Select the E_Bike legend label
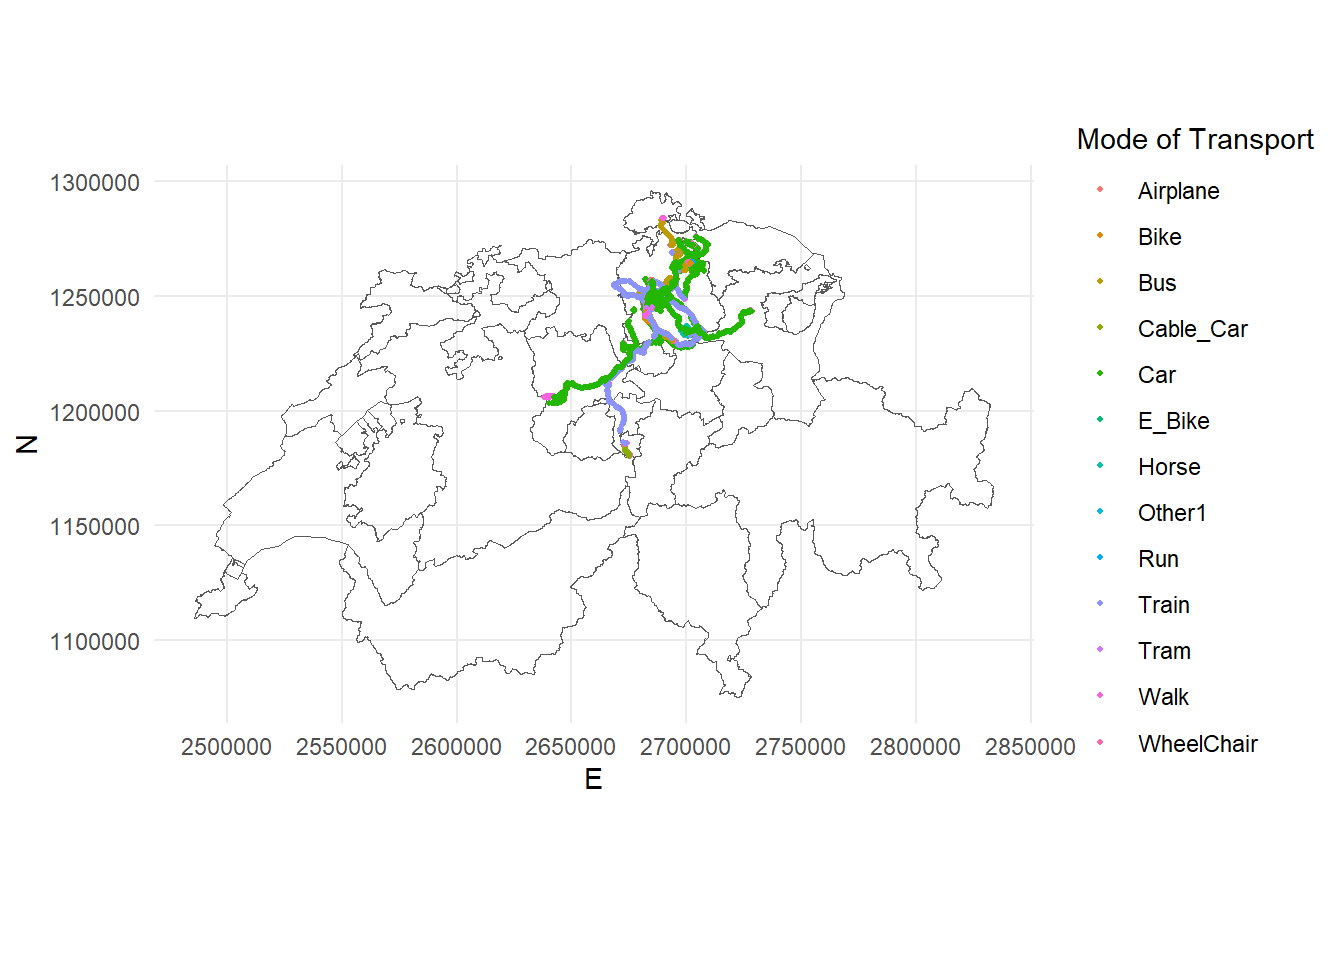This screenshot has width=1344, height=960. (x=1173, y=421)
